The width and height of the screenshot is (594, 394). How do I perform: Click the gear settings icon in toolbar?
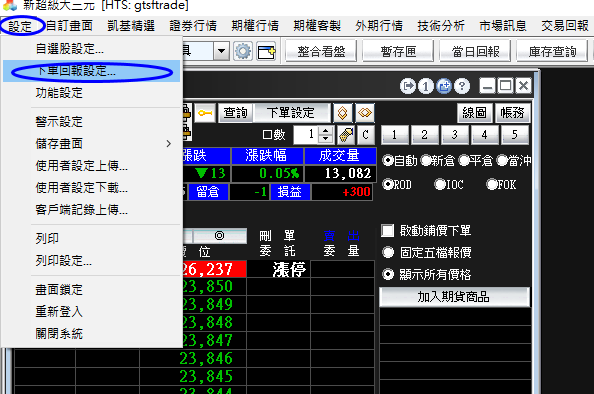tap(243, 51)
